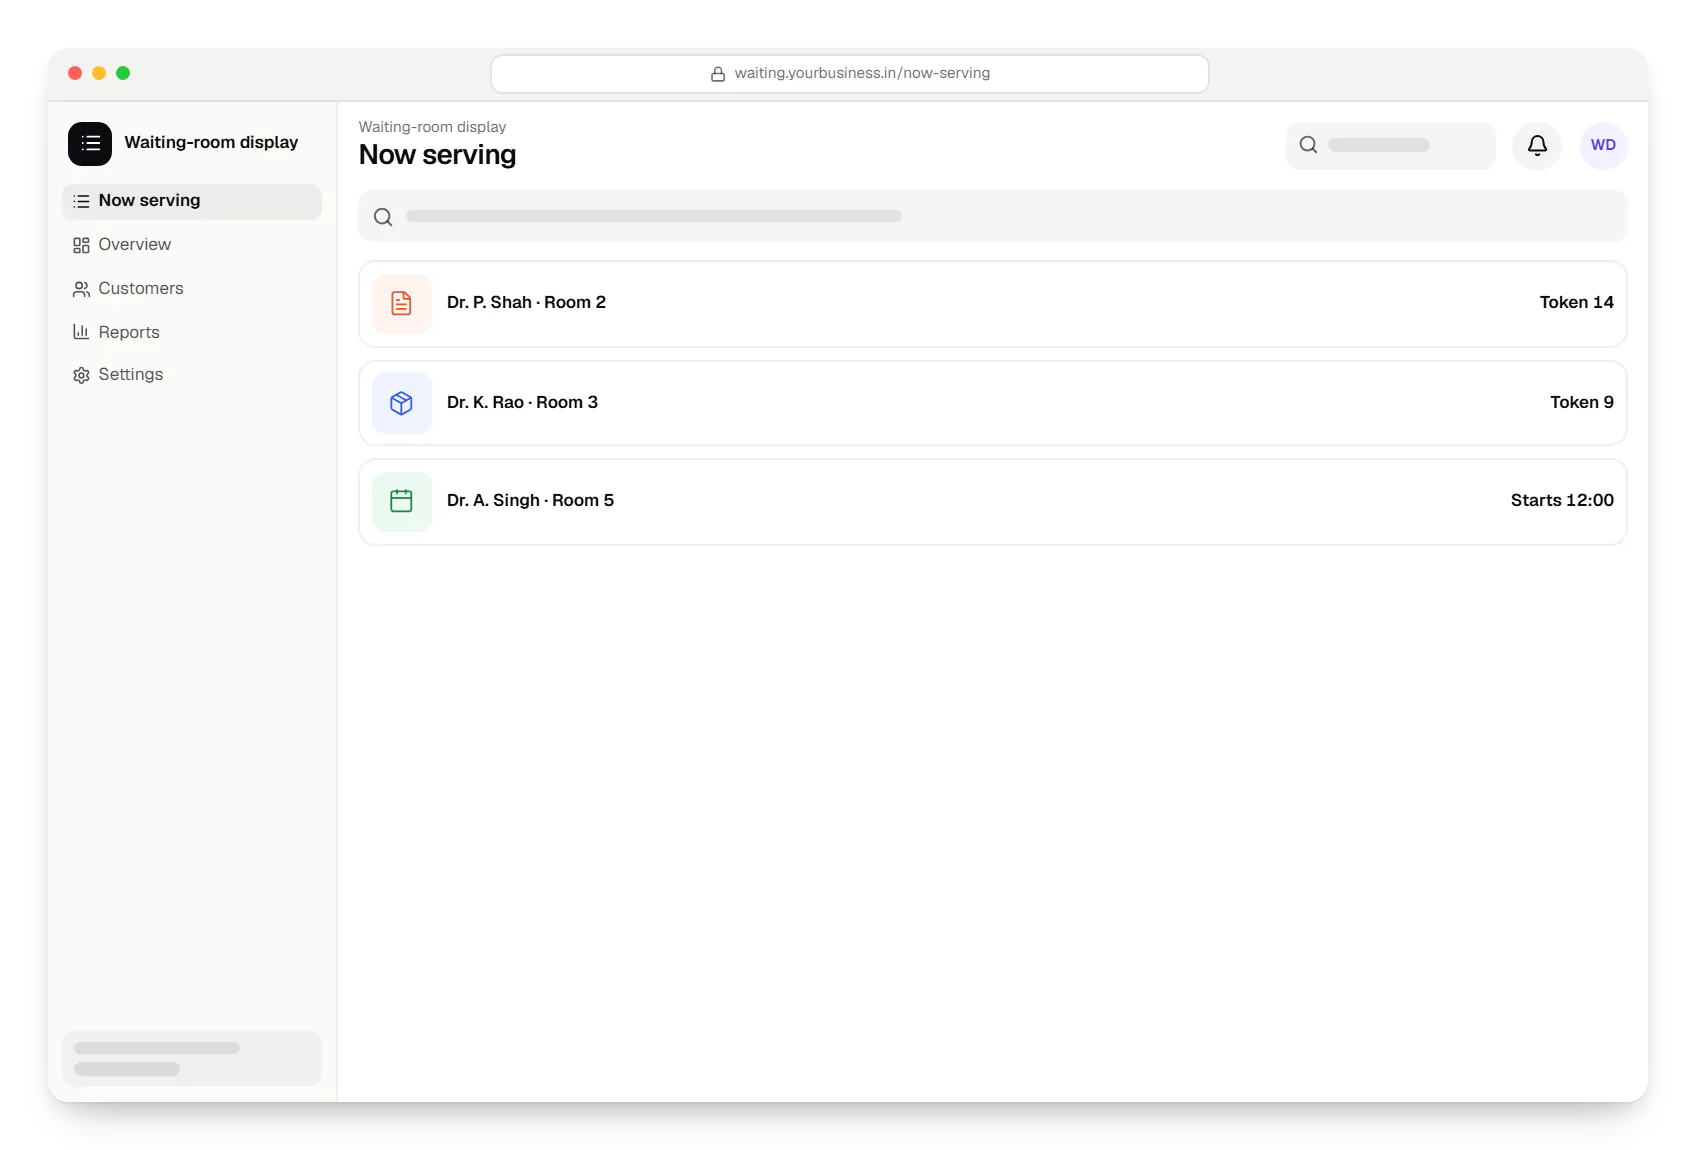1696x1150 pixels.
Task: Go to the Customers page
Action: (x=192, y=289)
